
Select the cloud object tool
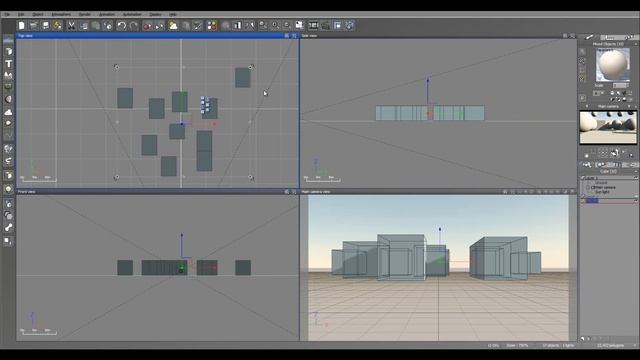coord(8,111)
